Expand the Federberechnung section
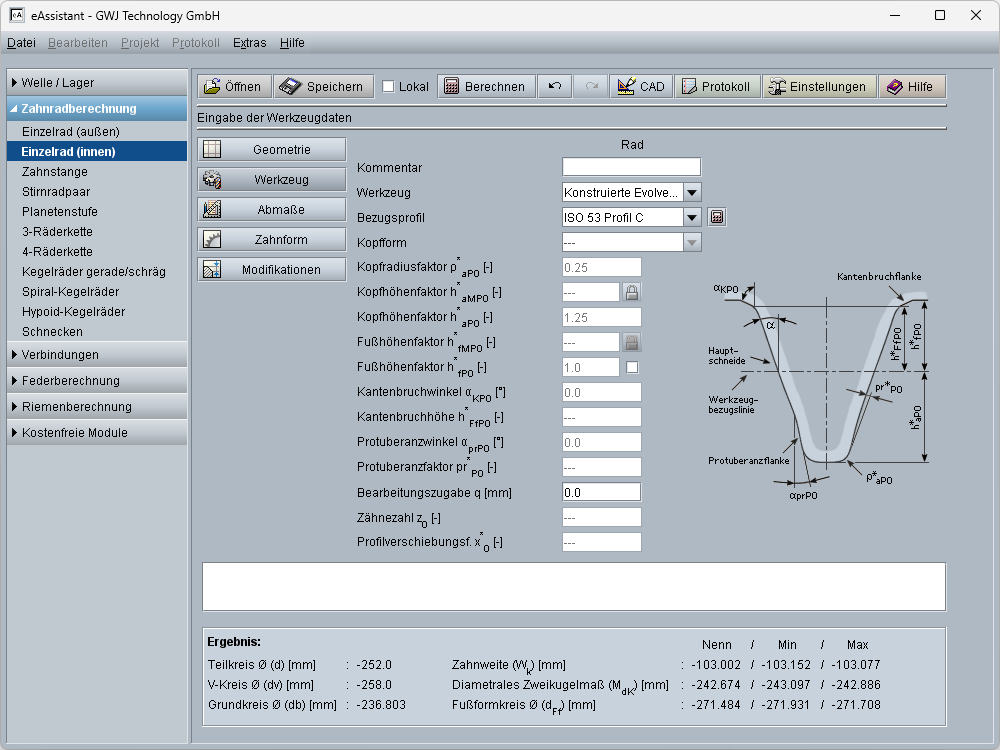This screenshot has height=750, width=1000. click(97, 381)
